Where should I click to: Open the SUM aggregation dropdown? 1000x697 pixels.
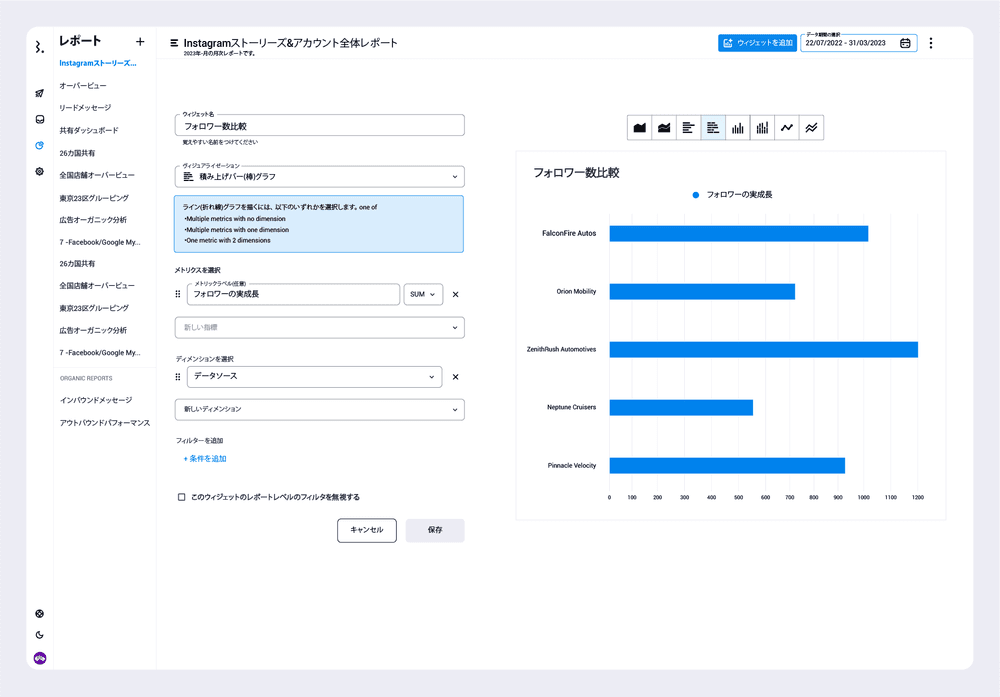[x=423, y=295]
